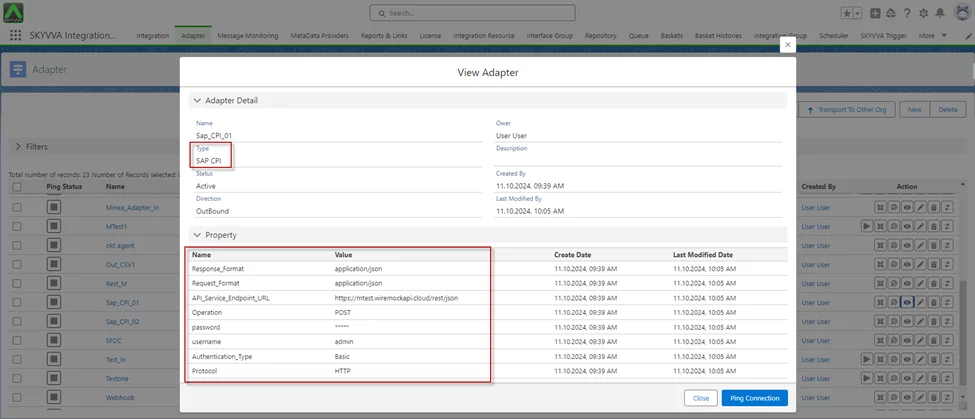Screen dimensions: 975x419
Task: Select the checkbox for Webhook row
Action: tap(16, 397)
